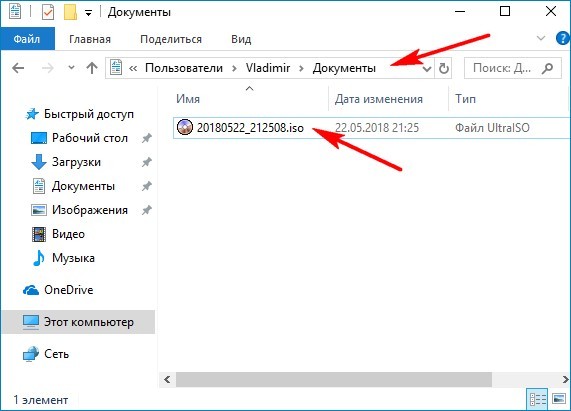Open Загрузки in navigation pane
Screen dimensions: 571x411
[x=76, y=162]
